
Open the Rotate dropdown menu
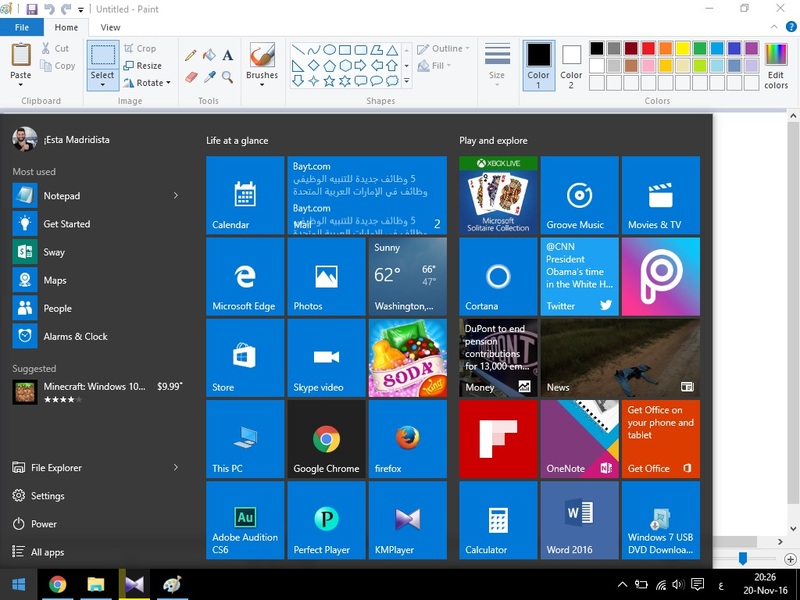(147, 83)
